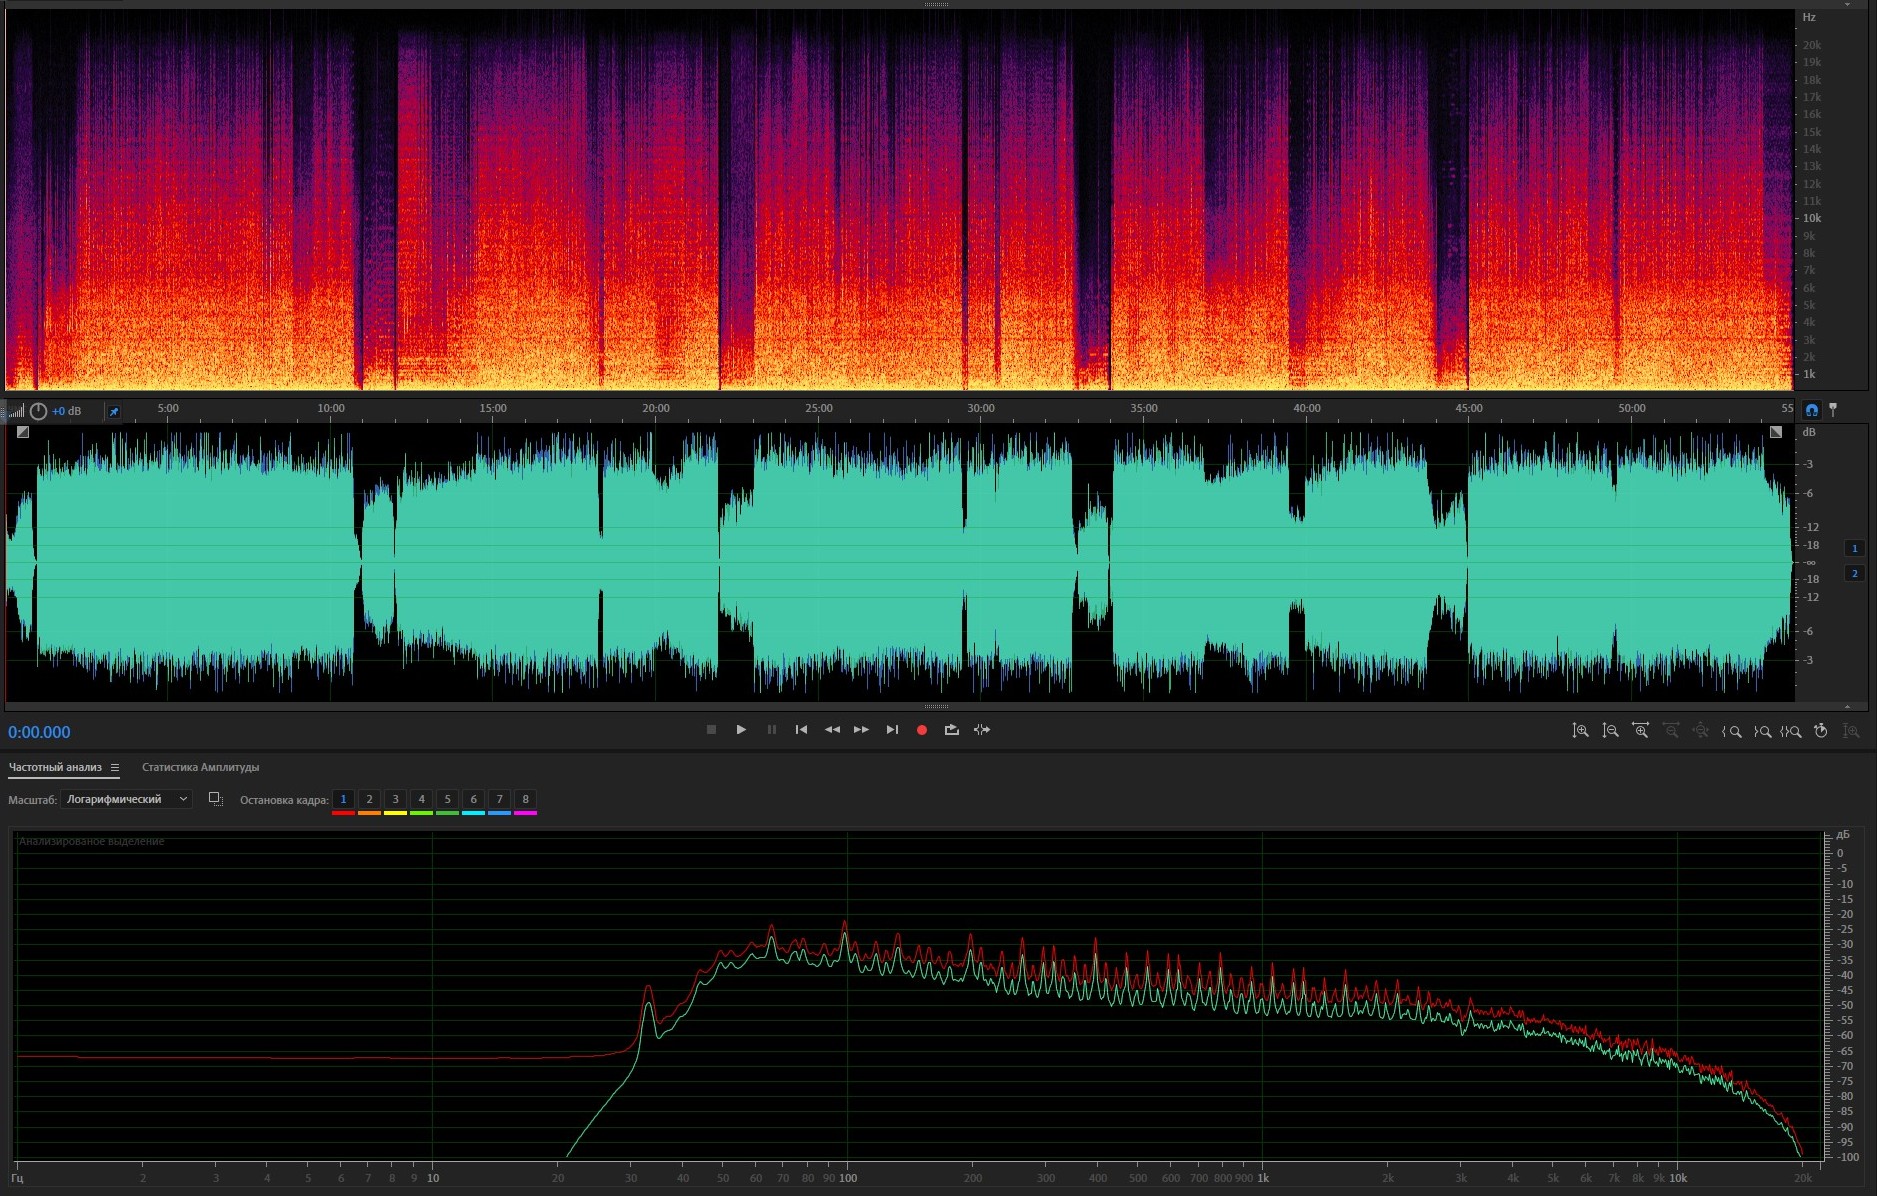Click the red Record button
The height and width of the screenshot is (1196, 1877).
click(x=921, y=730)
